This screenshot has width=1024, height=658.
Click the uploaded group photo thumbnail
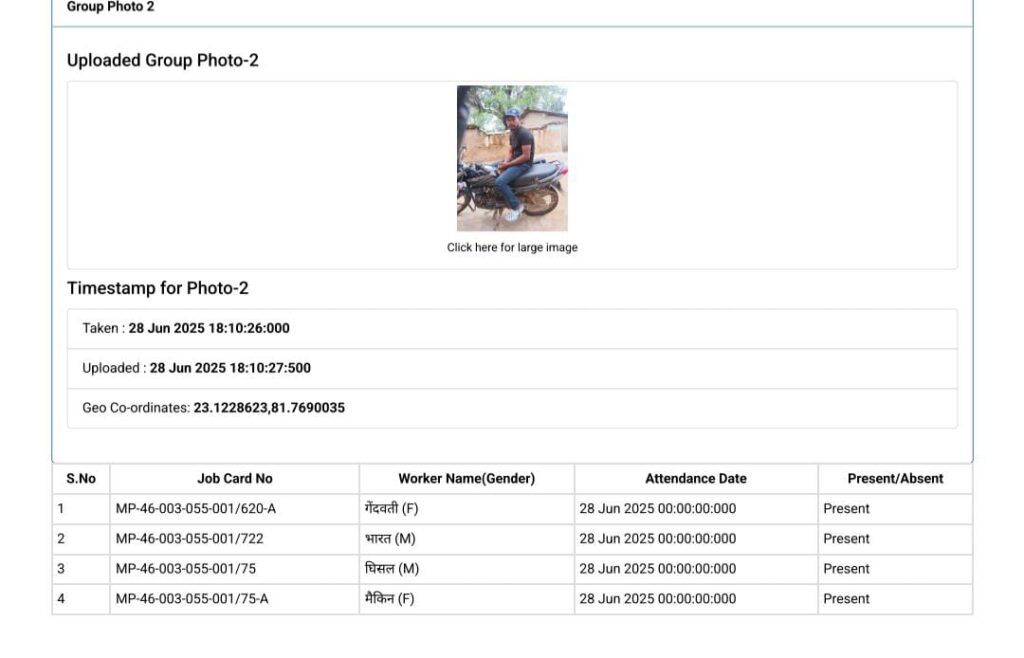pyautogui.click(x=512, y=158)
